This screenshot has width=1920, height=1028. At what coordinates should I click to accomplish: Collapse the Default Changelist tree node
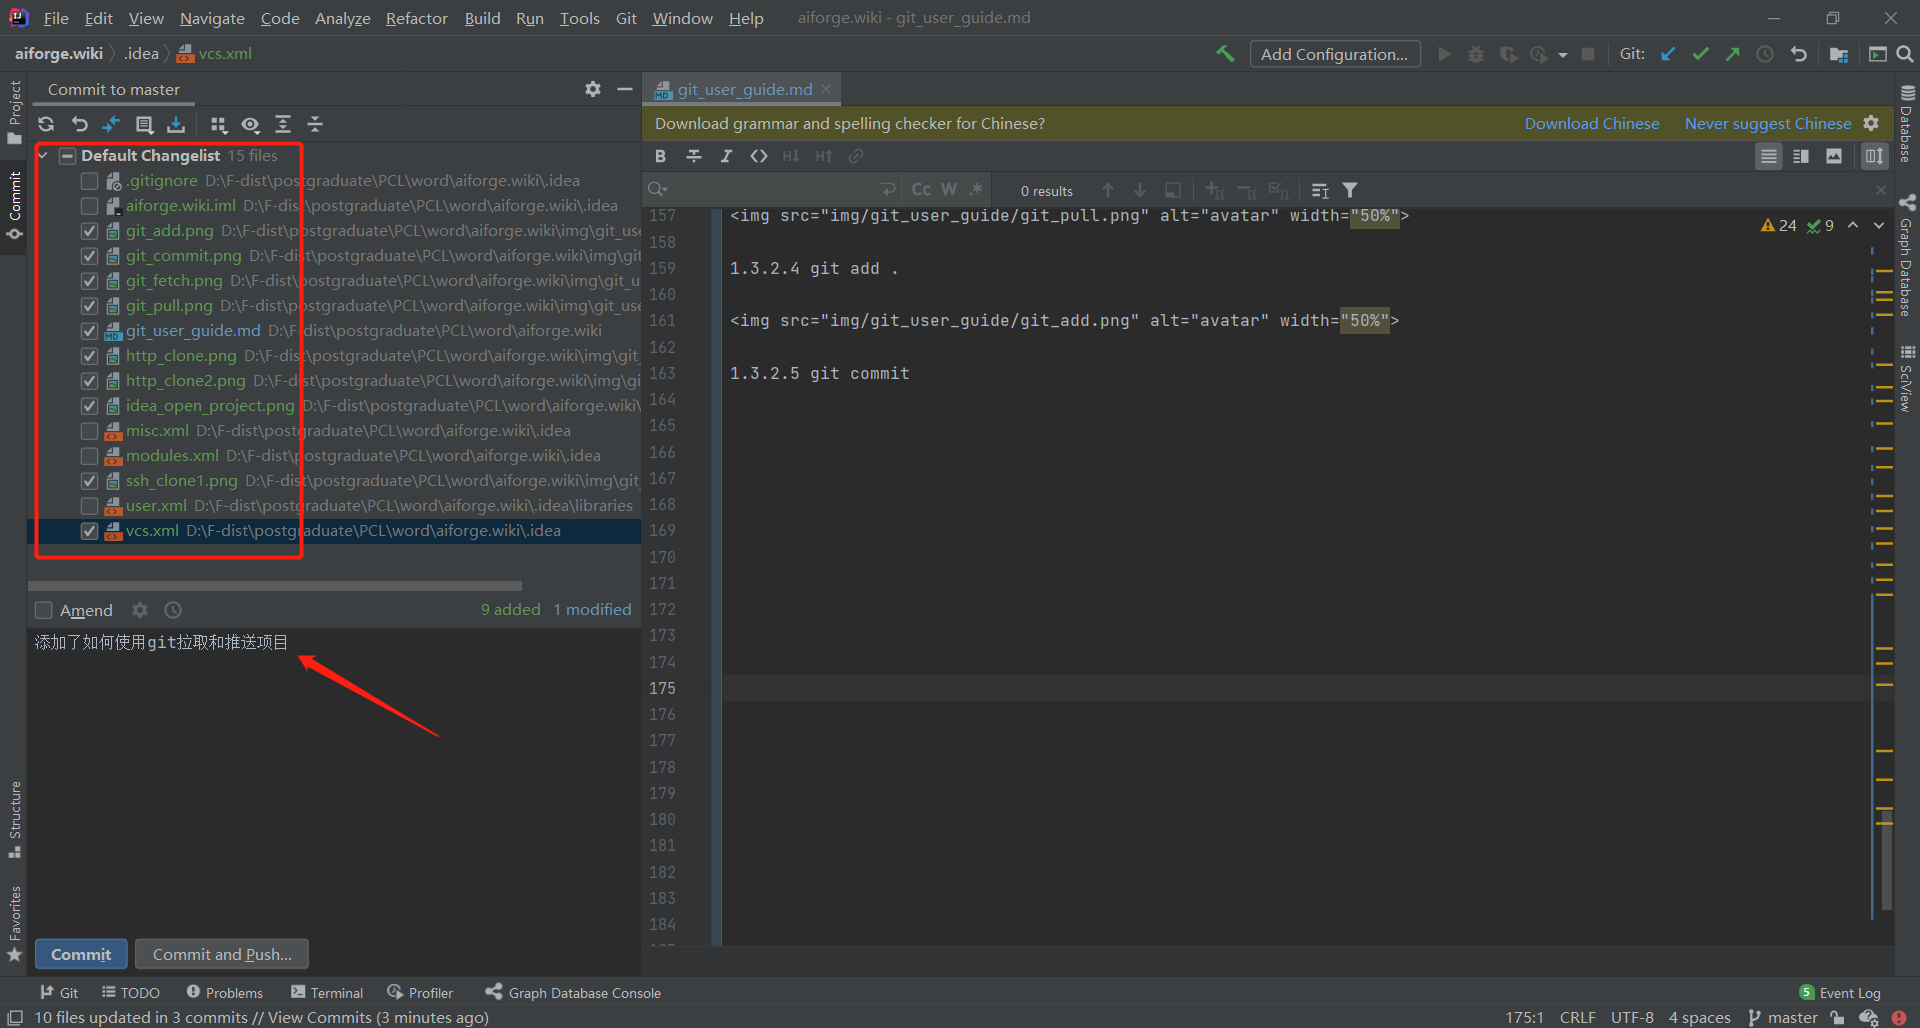point(43,156)
